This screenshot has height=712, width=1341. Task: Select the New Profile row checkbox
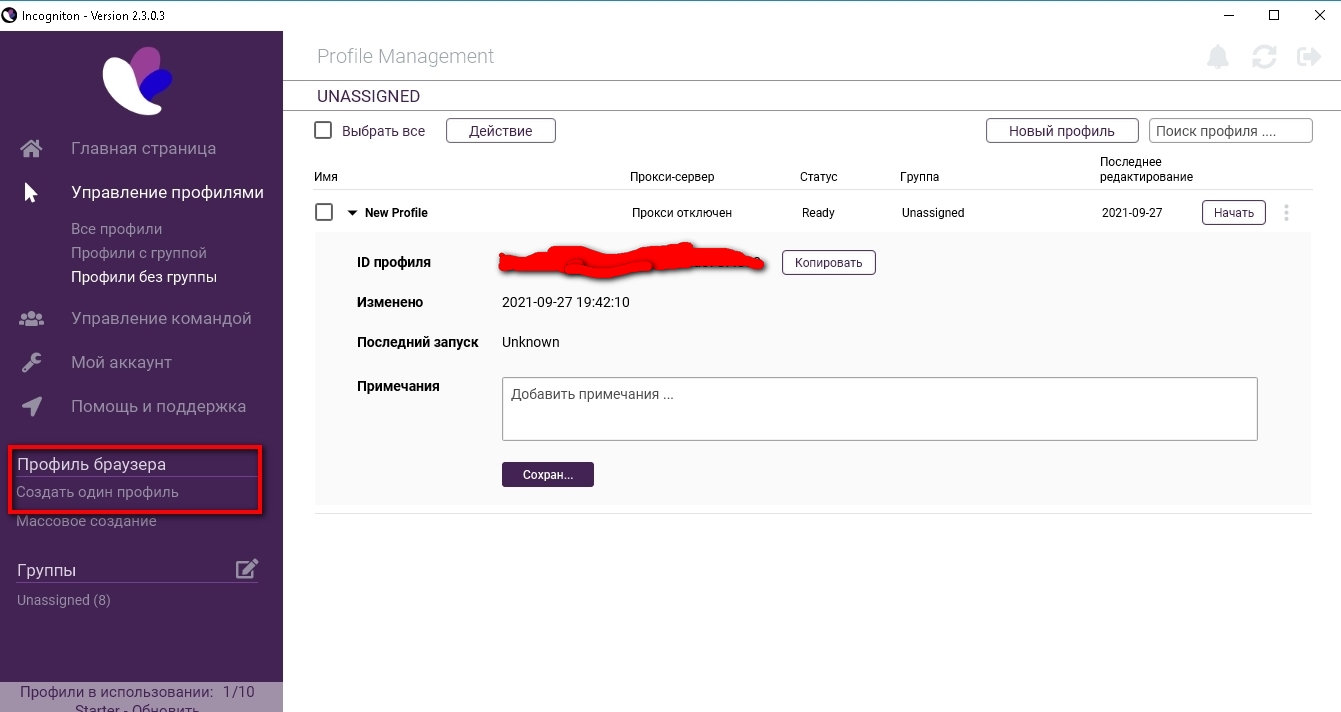tap(323, 212)
